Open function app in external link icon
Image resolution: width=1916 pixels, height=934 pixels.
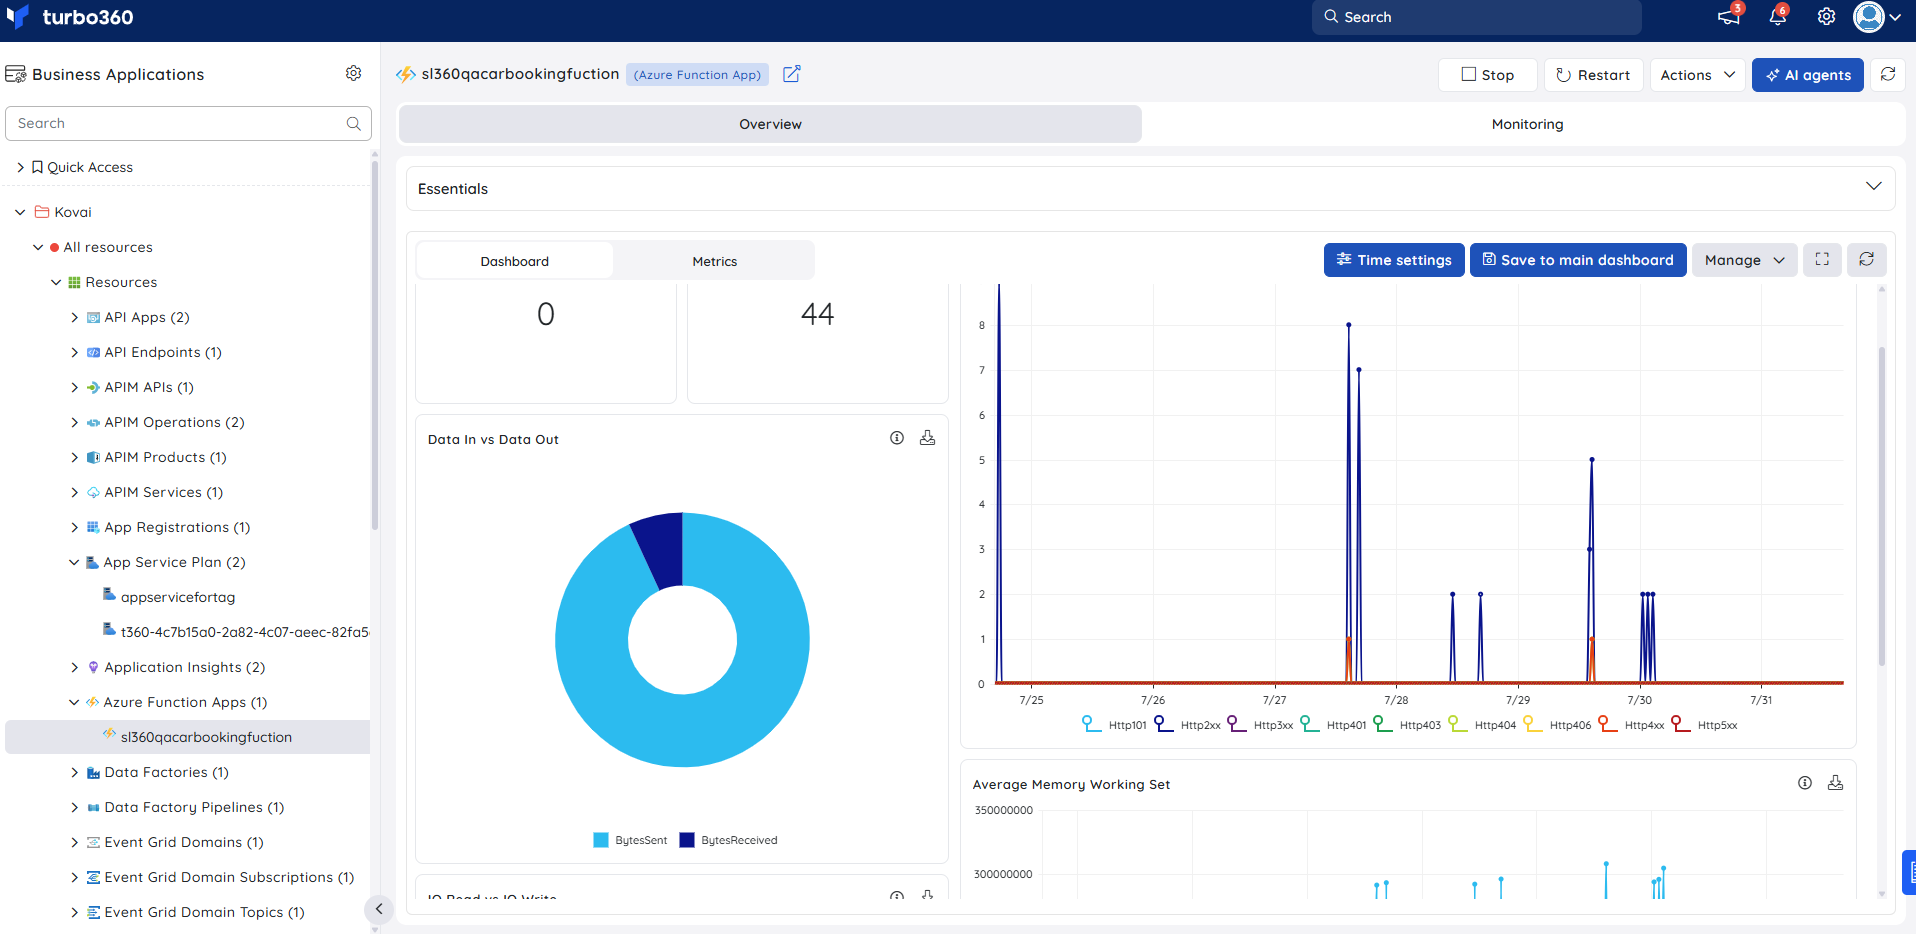pos(791,74)
